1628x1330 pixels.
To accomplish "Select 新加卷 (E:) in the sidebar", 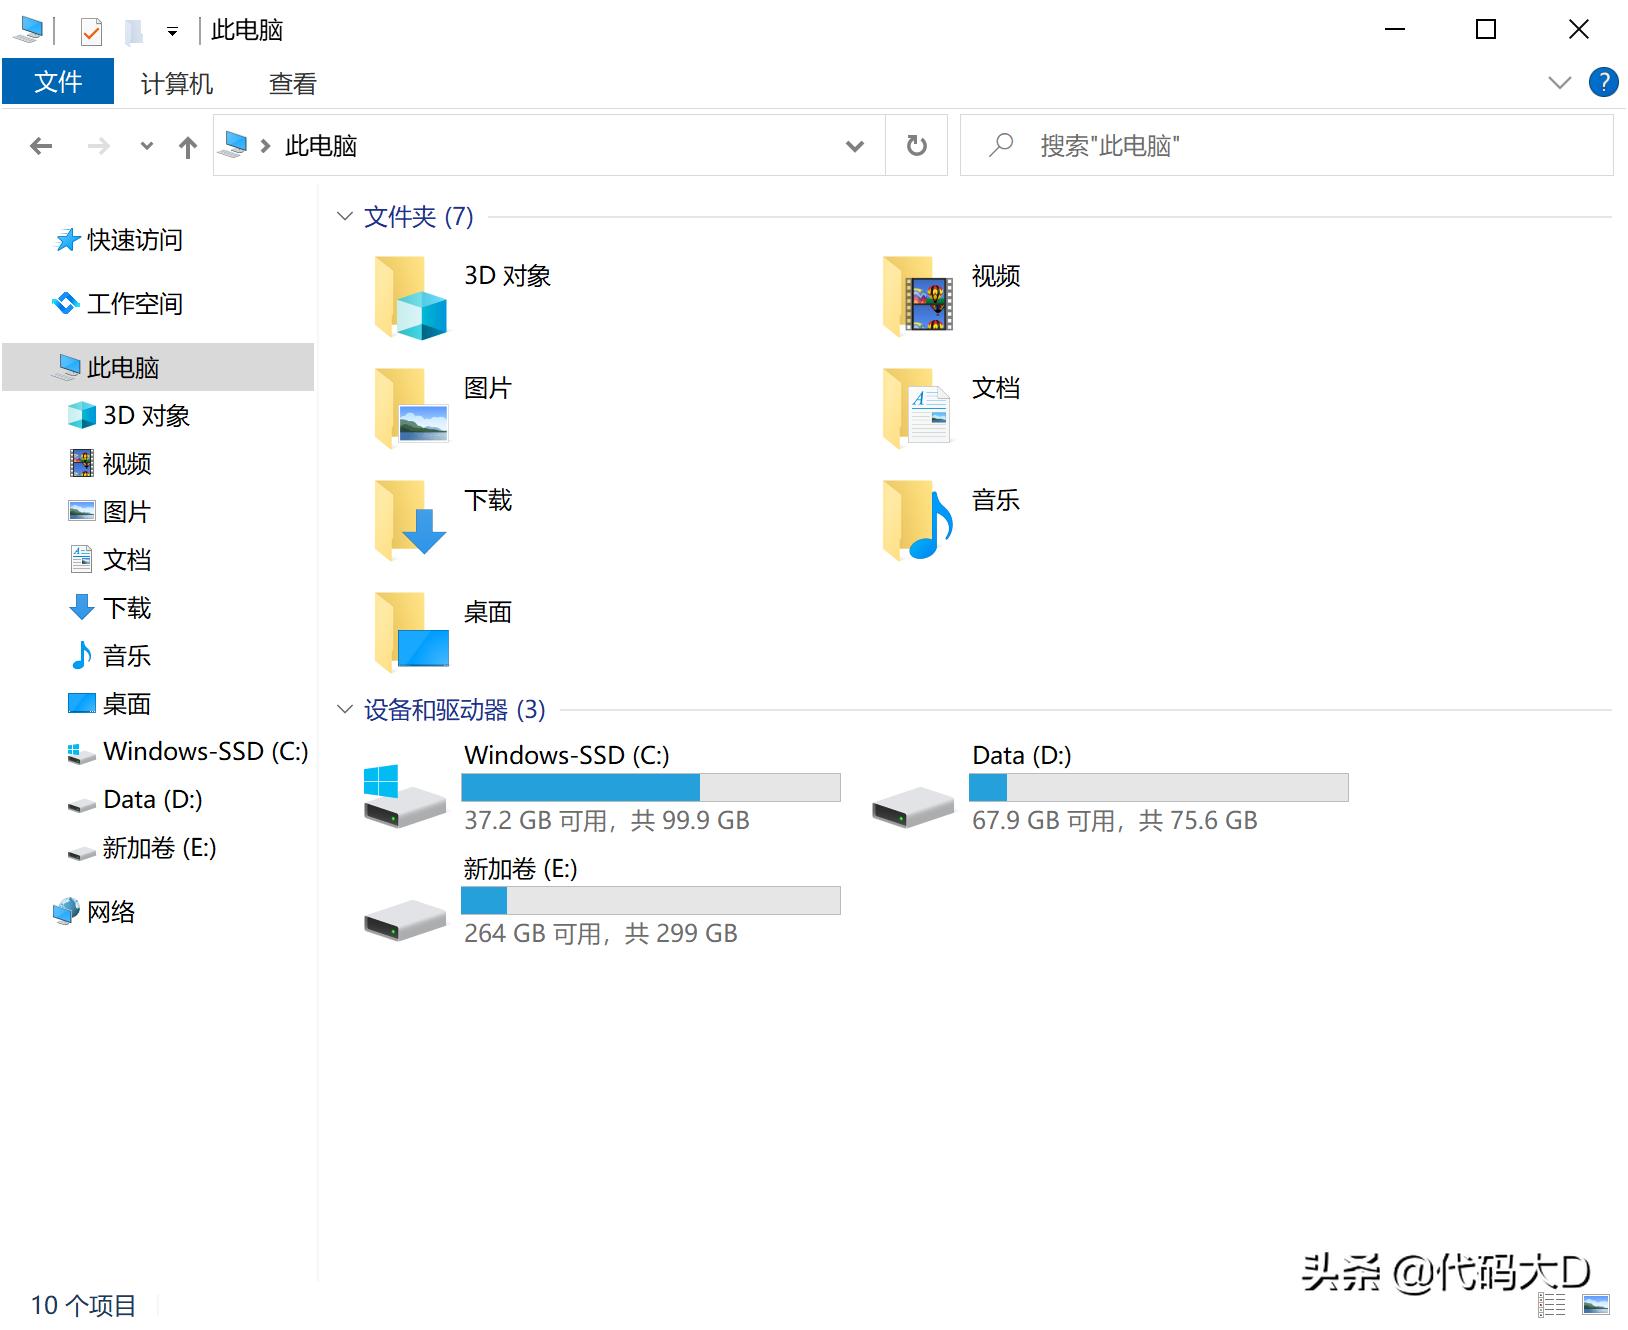I will coord(155,848).
